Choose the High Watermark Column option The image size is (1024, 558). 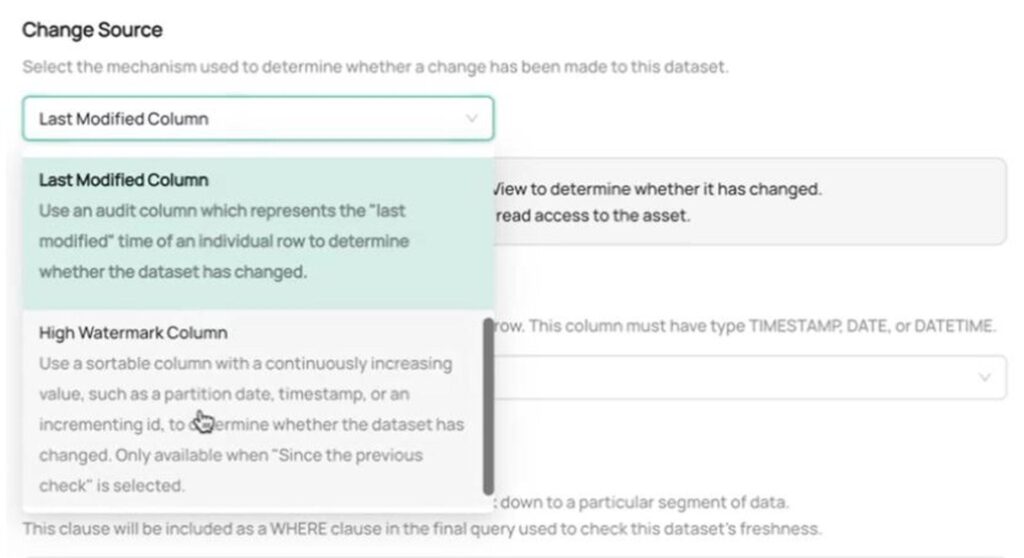click(x=134, y=333)
